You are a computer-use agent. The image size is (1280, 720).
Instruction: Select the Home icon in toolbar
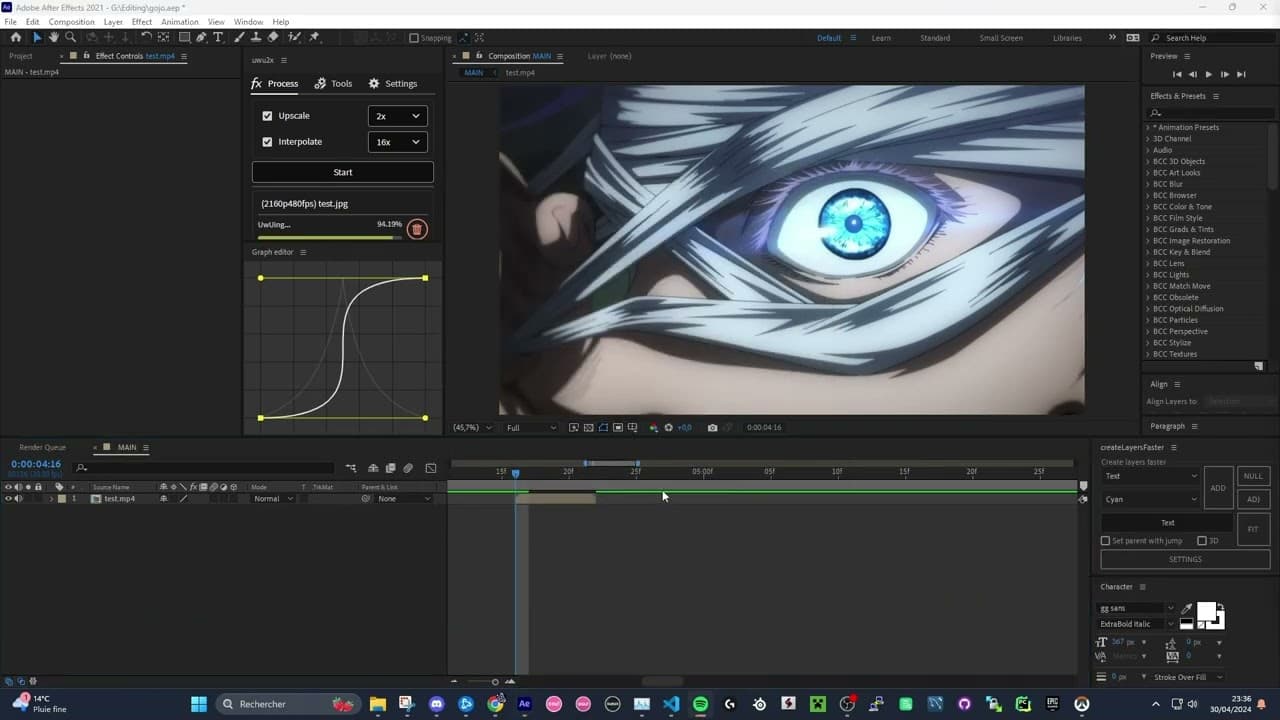coord(16,37)
